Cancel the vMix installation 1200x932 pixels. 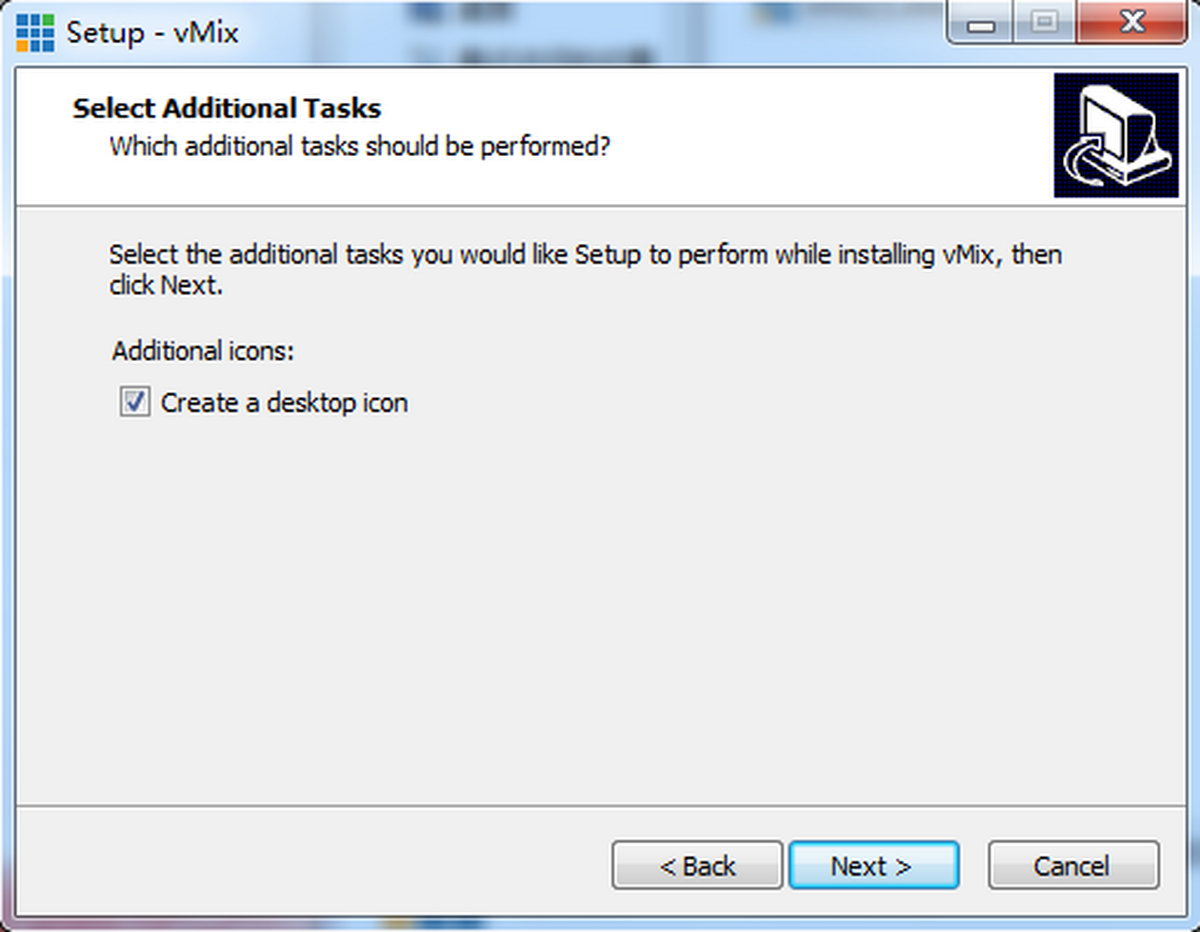coord(1073,865)
